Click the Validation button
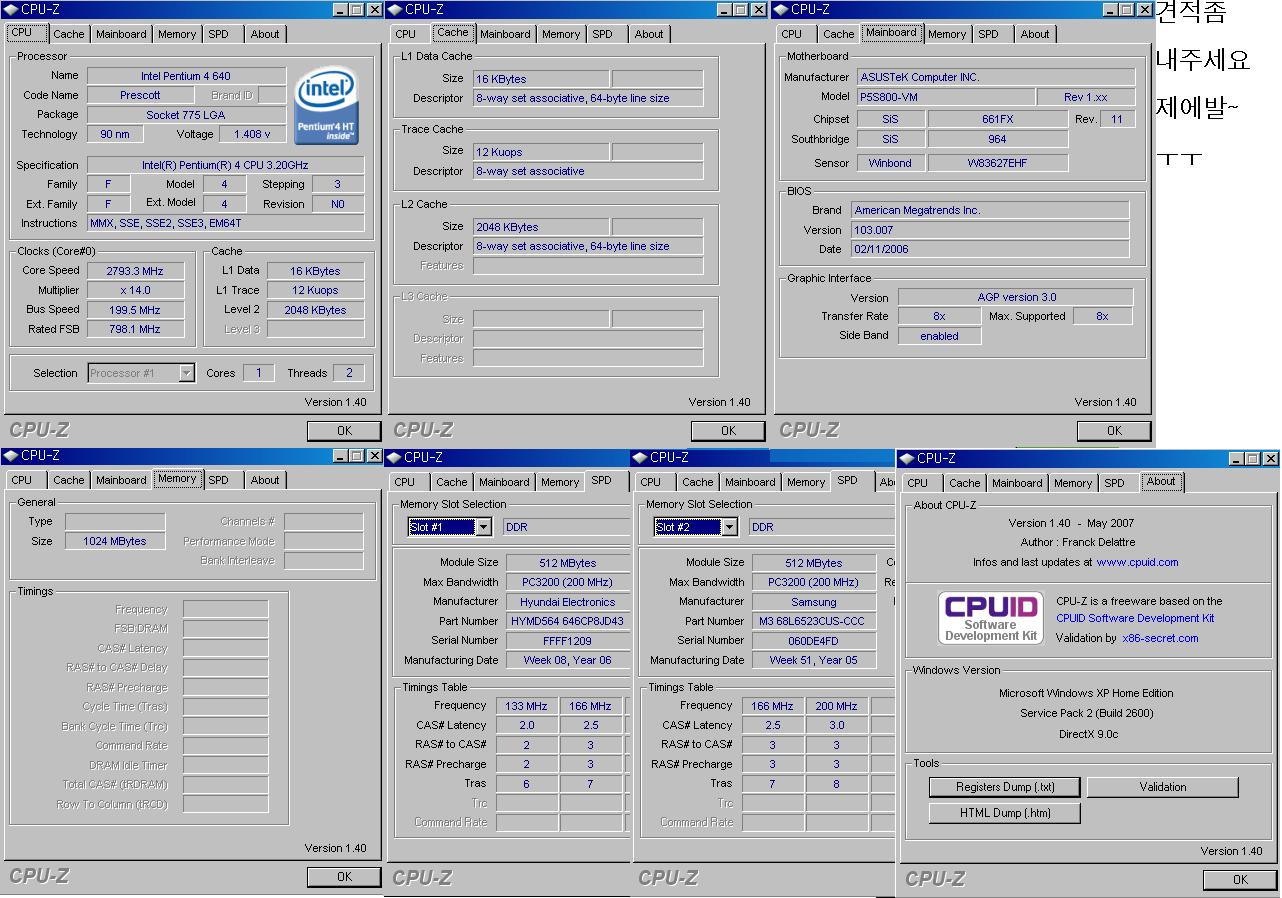This screenshot has width=1282, height=898. (1163, 787)
